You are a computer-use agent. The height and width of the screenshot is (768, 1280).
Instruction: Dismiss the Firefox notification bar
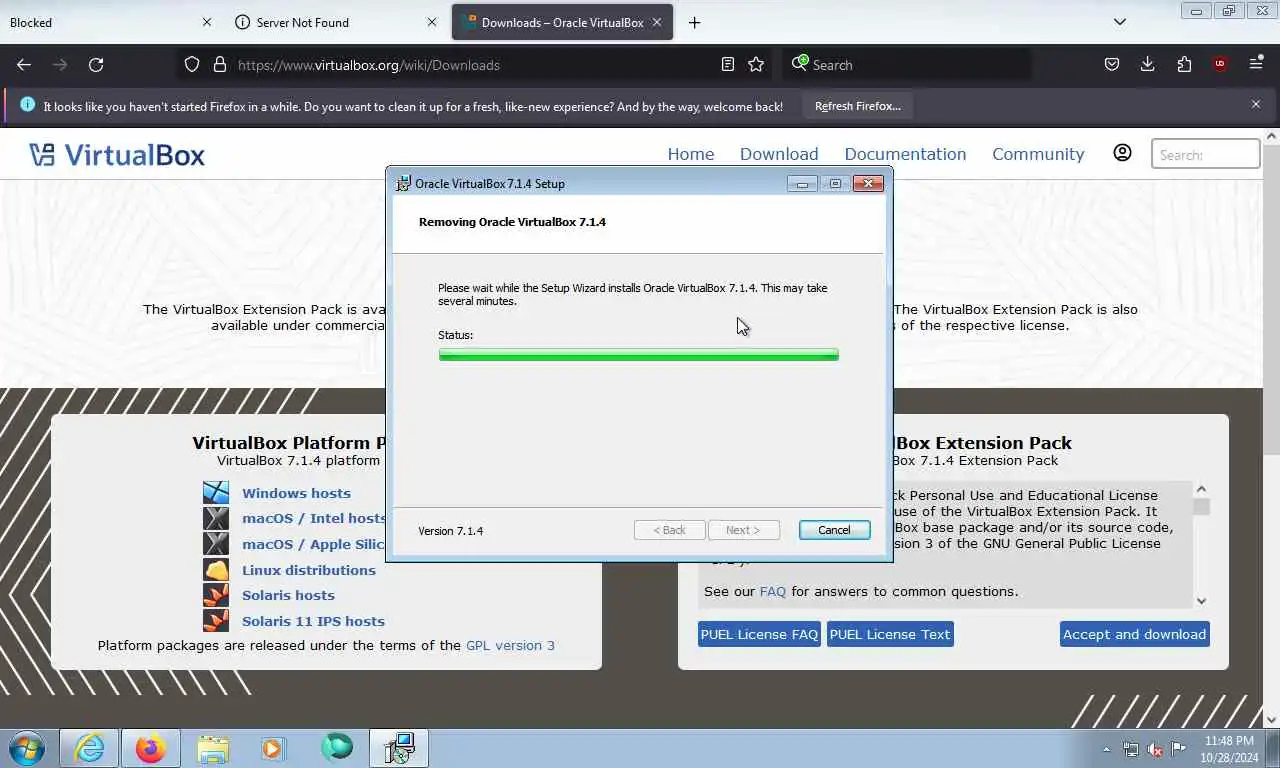1256,104
